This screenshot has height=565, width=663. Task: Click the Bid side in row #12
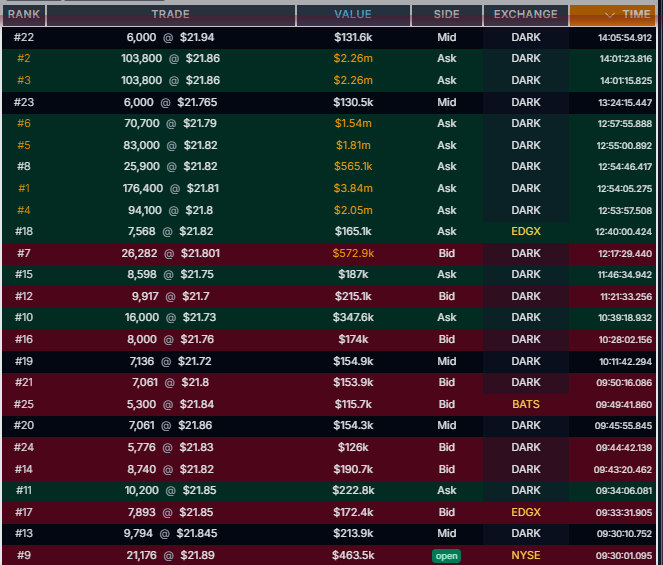click(x=447, y=296)
